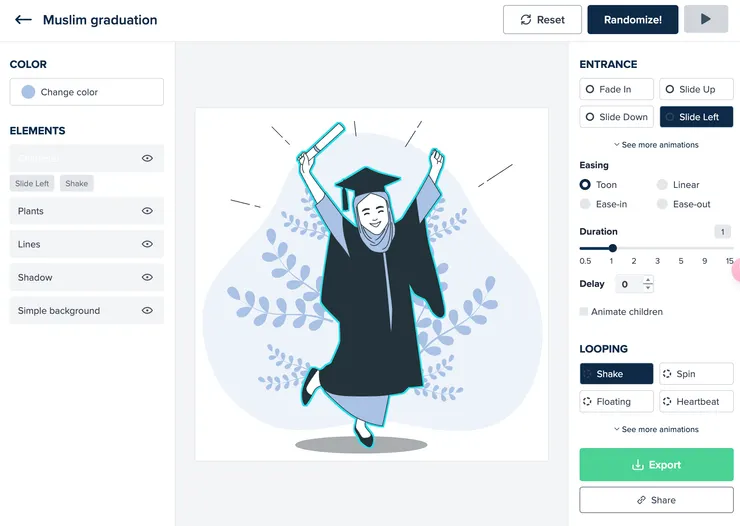
Task: Click the Randomize! button
Action: (632, 19)
